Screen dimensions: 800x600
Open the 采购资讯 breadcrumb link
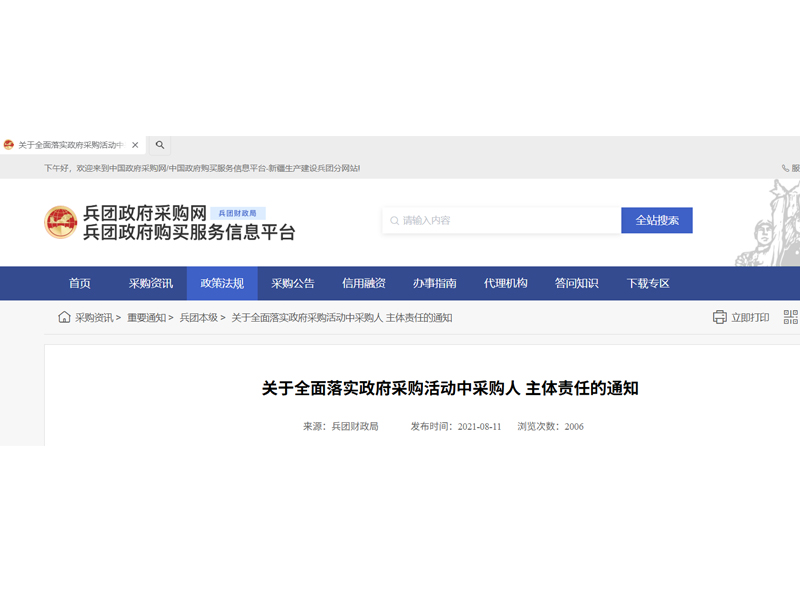(x=92, y=318)
